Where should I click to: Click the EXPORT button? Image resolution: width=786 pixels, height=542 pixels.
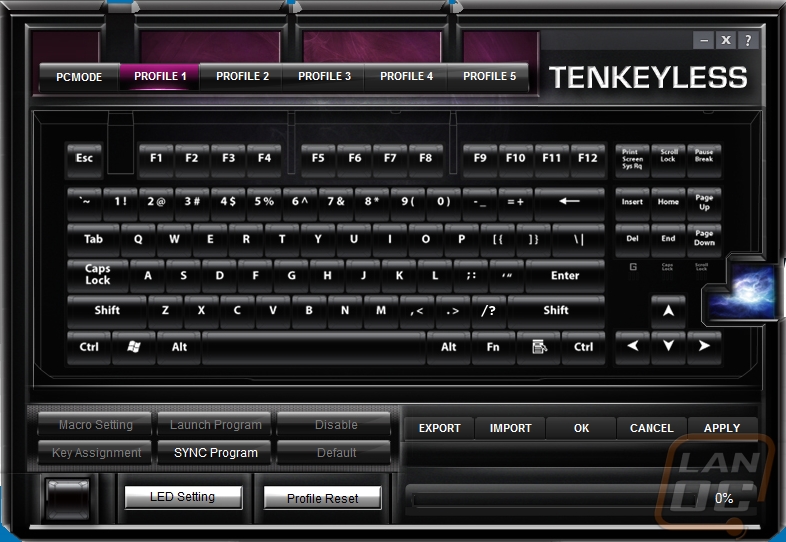click(x=439, y=428)
